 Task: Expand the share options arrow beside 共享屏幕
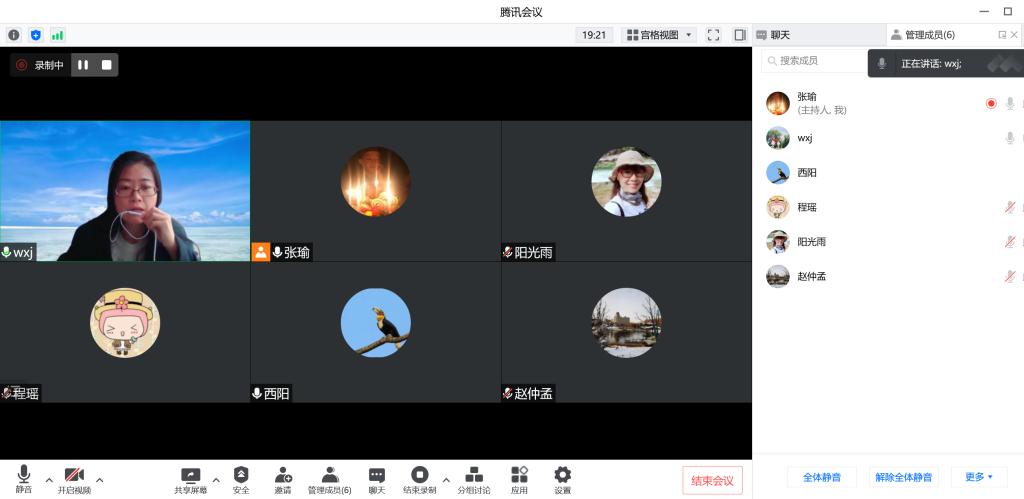(x=216, y=480)
